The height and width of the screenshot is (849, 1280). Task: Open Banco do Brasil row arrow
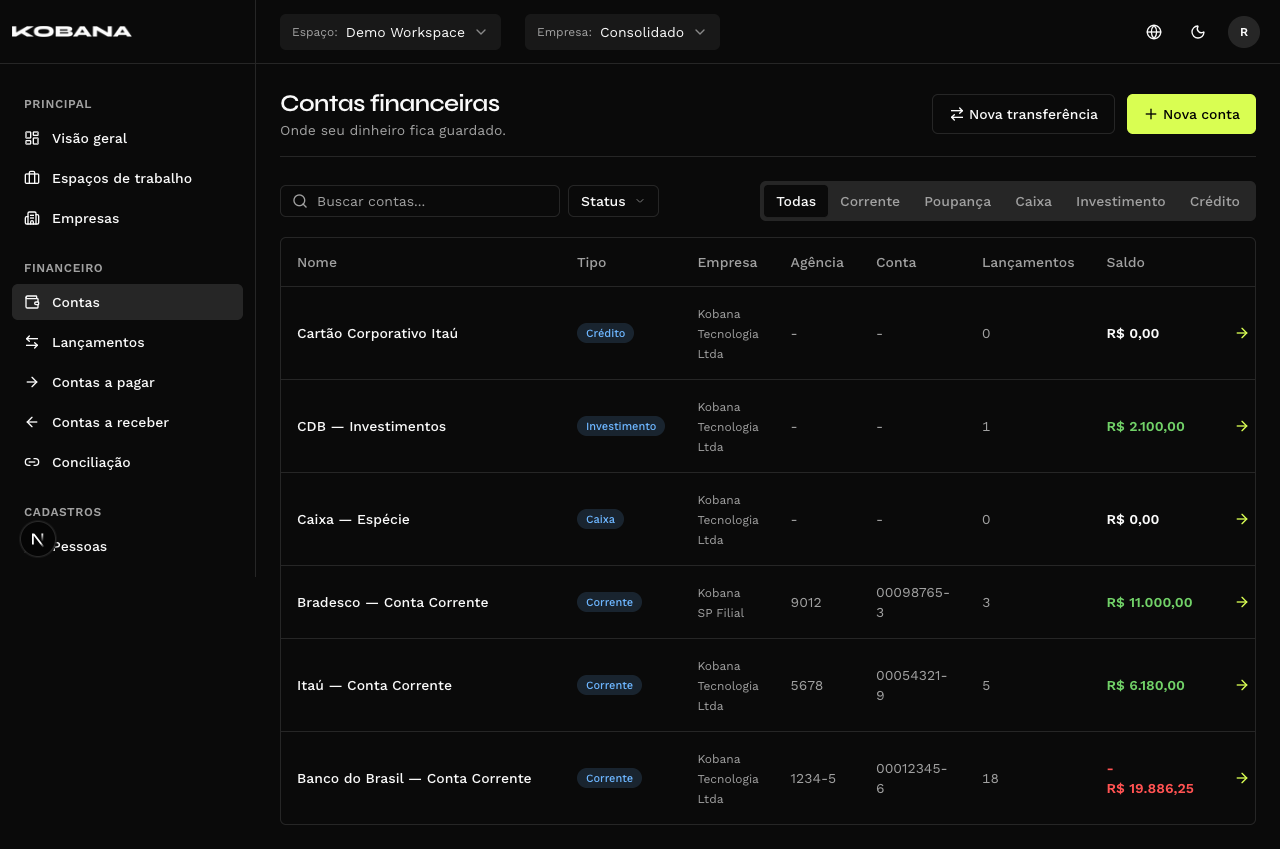click(1242, 778)
